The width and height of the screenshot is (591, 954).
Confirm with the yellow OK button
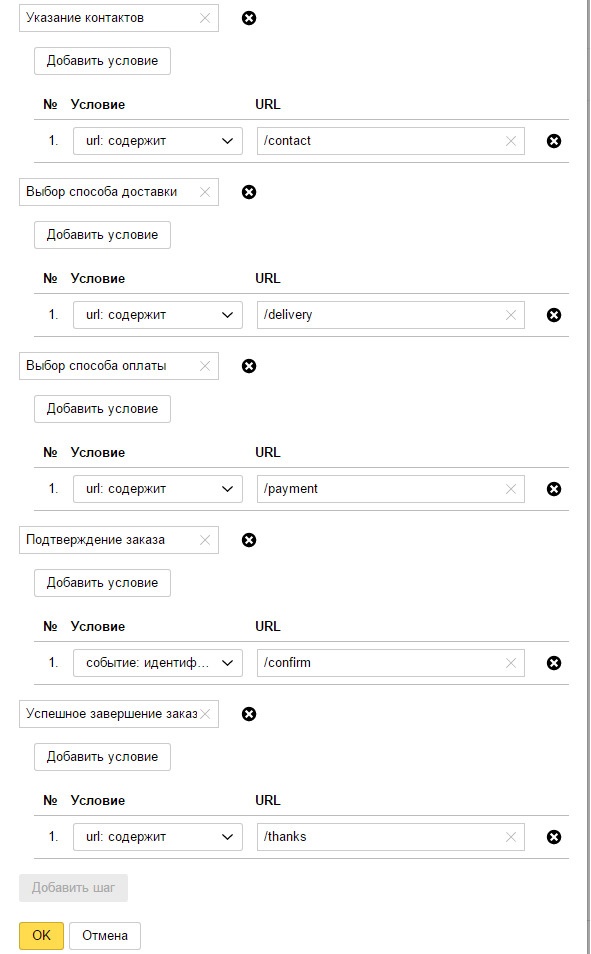pos(41,936)
